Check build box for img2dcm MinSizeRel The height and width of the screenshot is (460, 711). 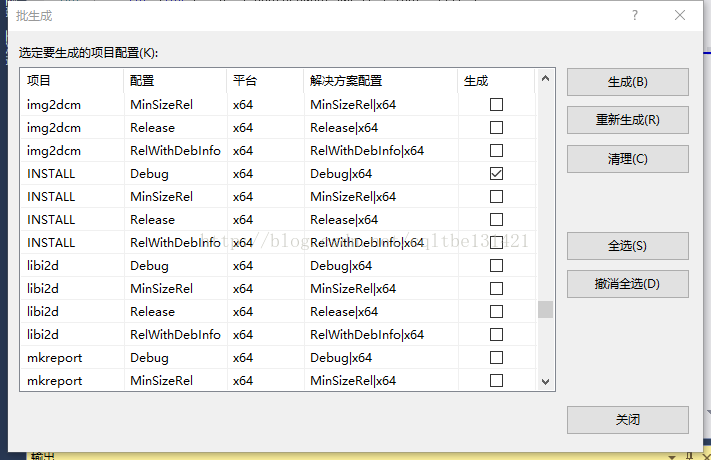coord(497,105)
